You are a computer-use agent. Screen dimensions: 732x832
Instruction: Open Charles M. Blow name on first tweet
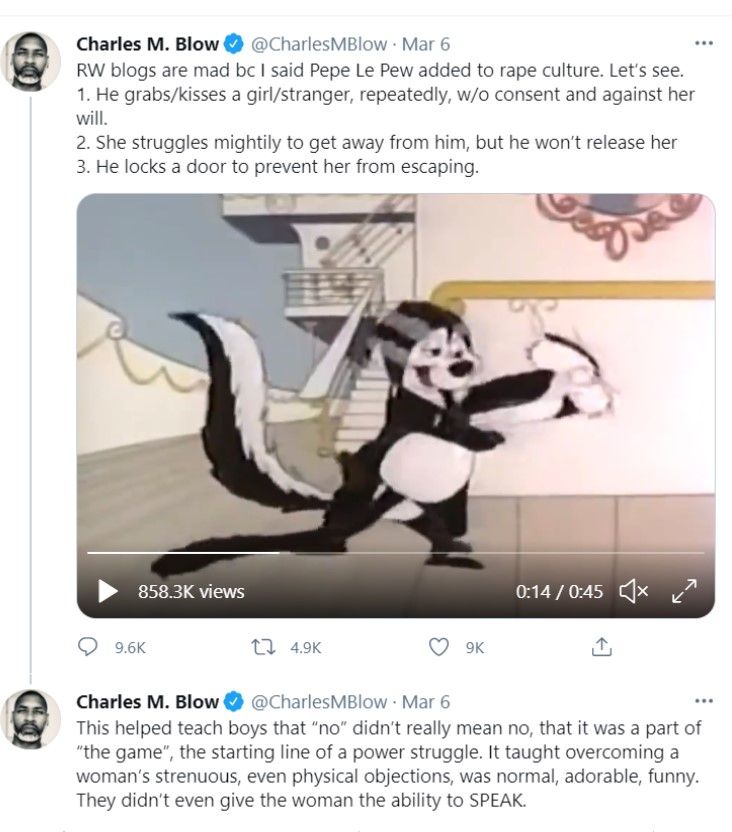coord(148,44)
